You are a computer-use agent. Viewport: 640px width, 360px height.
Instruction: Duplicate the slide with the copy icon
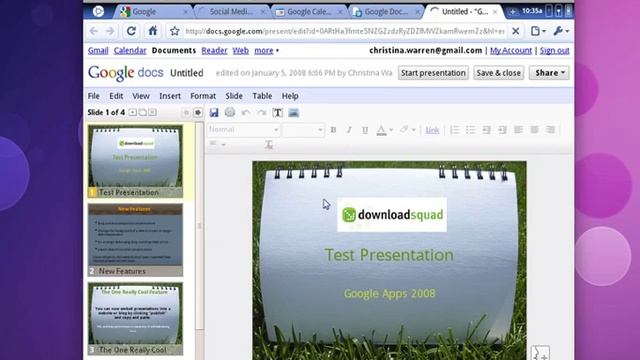pos(142,112)
